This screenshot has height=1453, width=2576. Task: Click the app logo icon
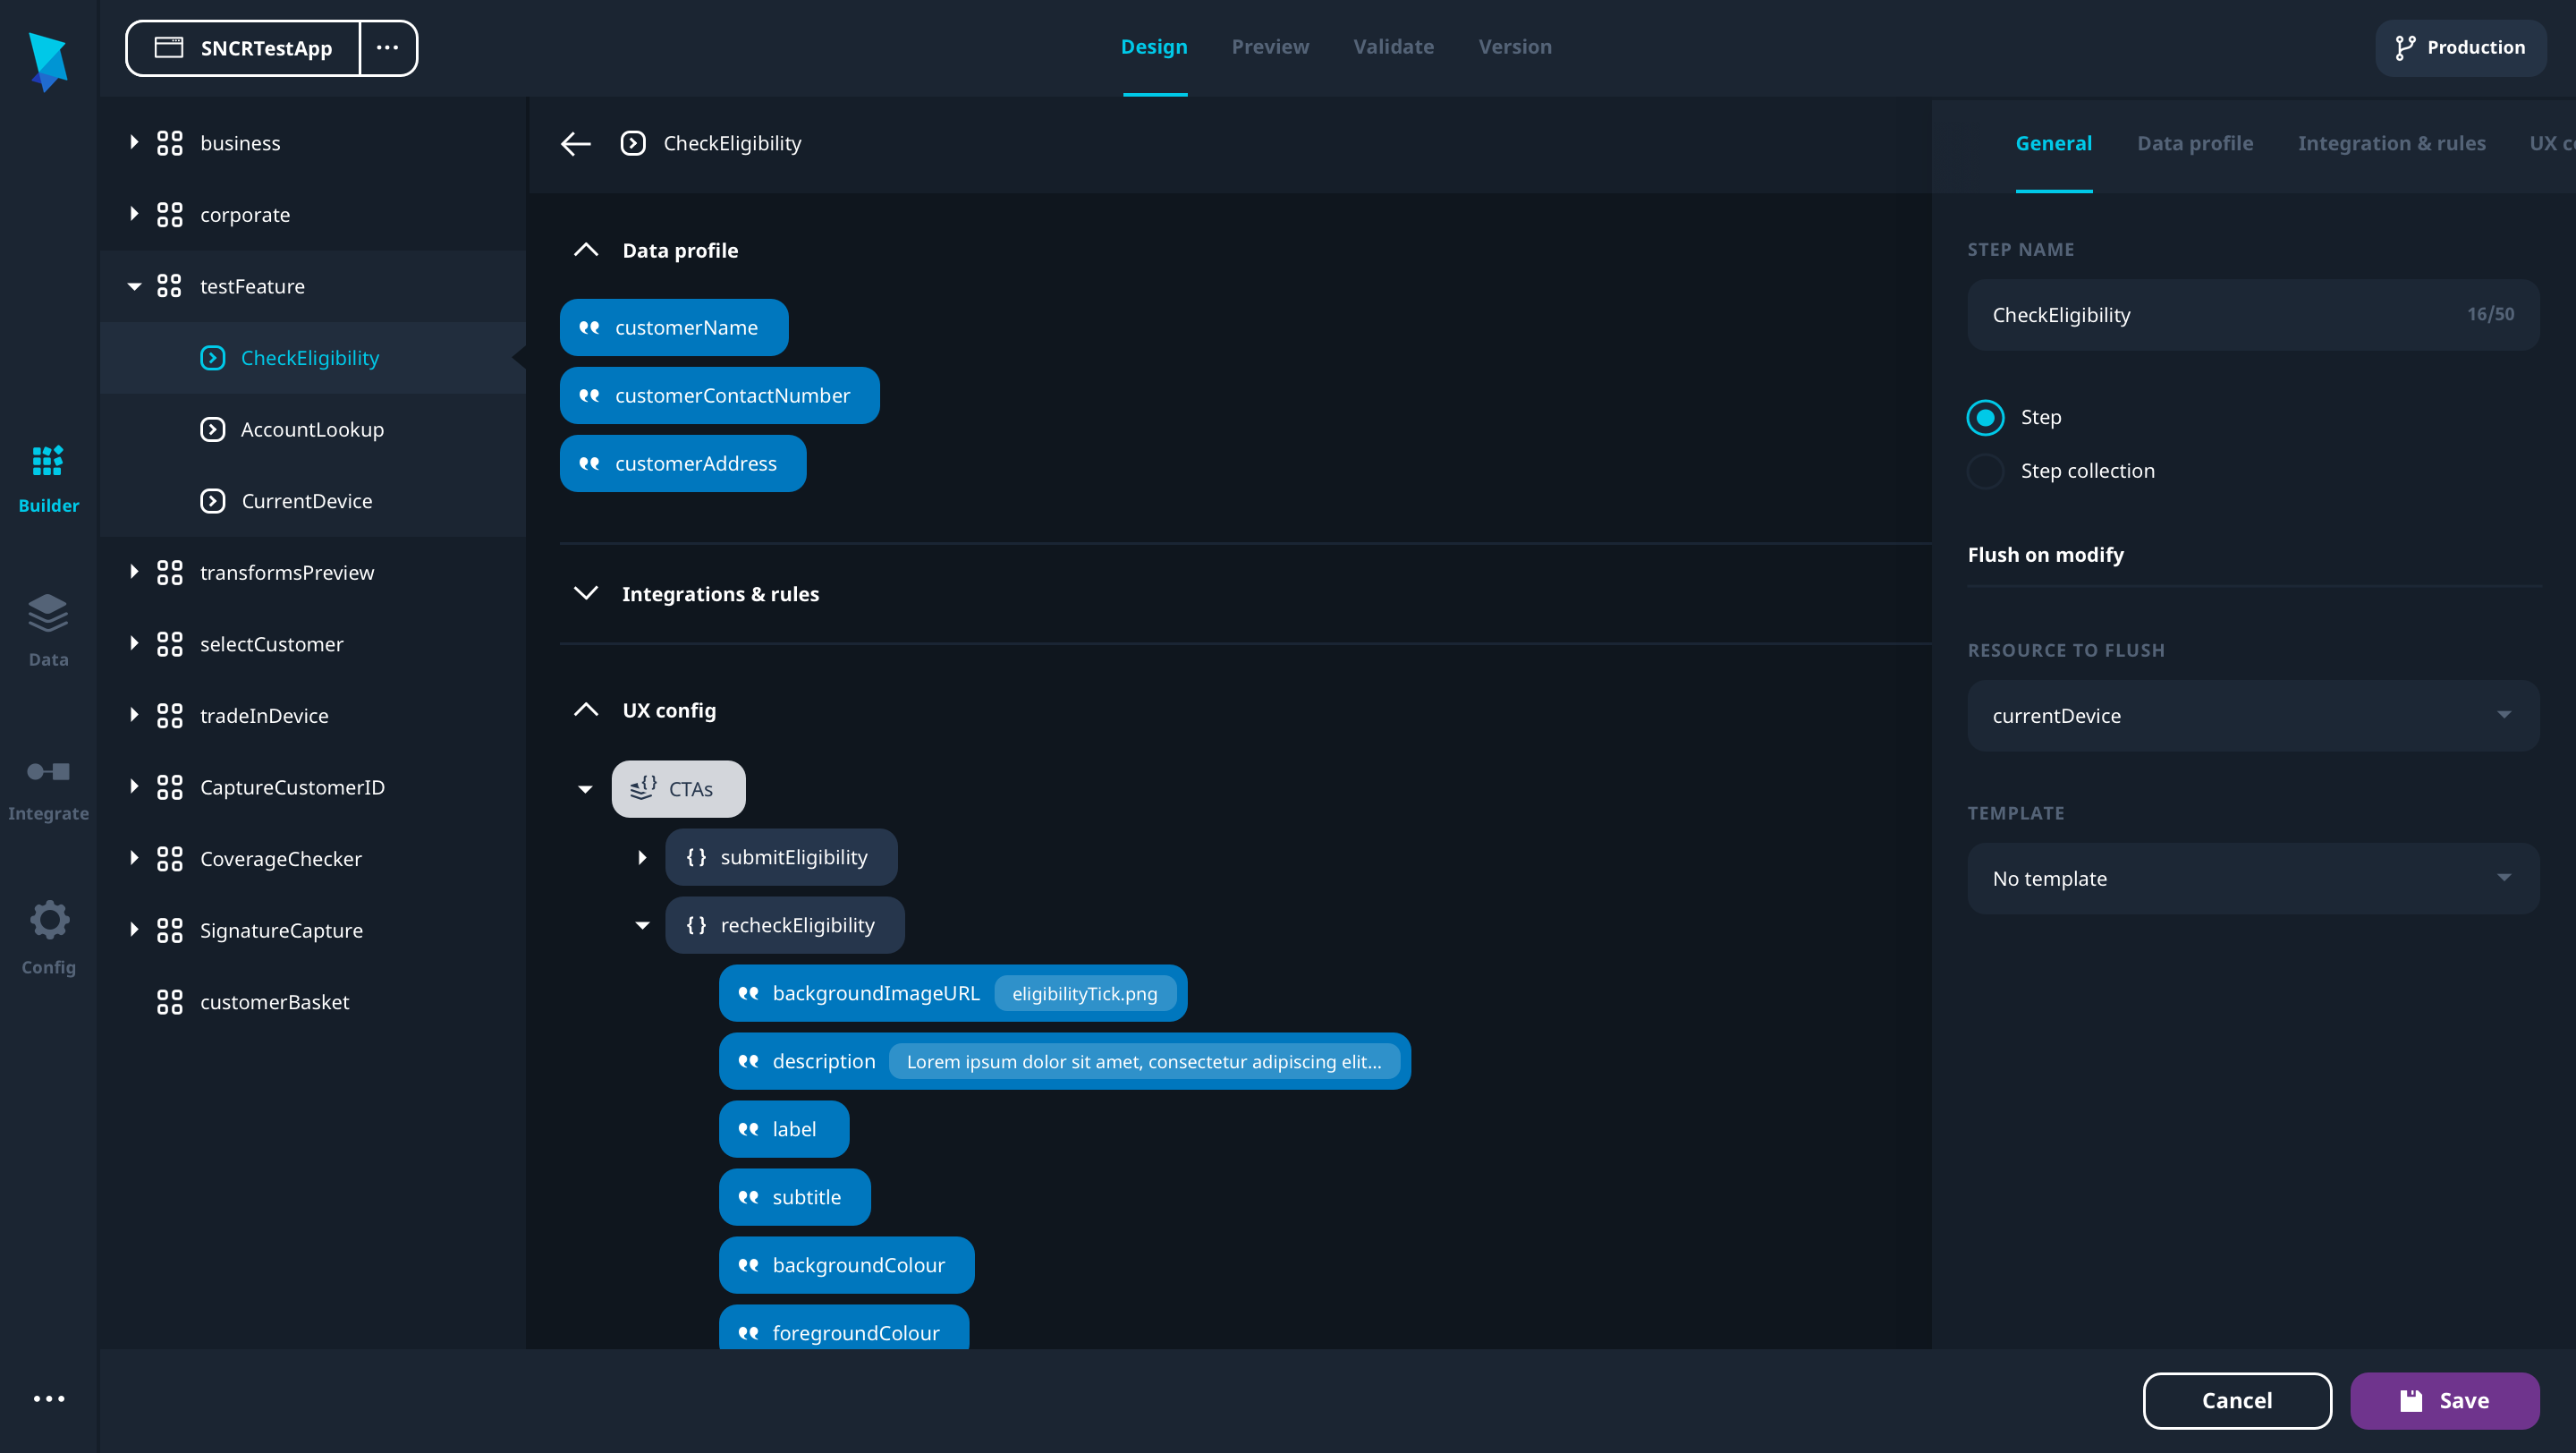[x=48, y=60]
